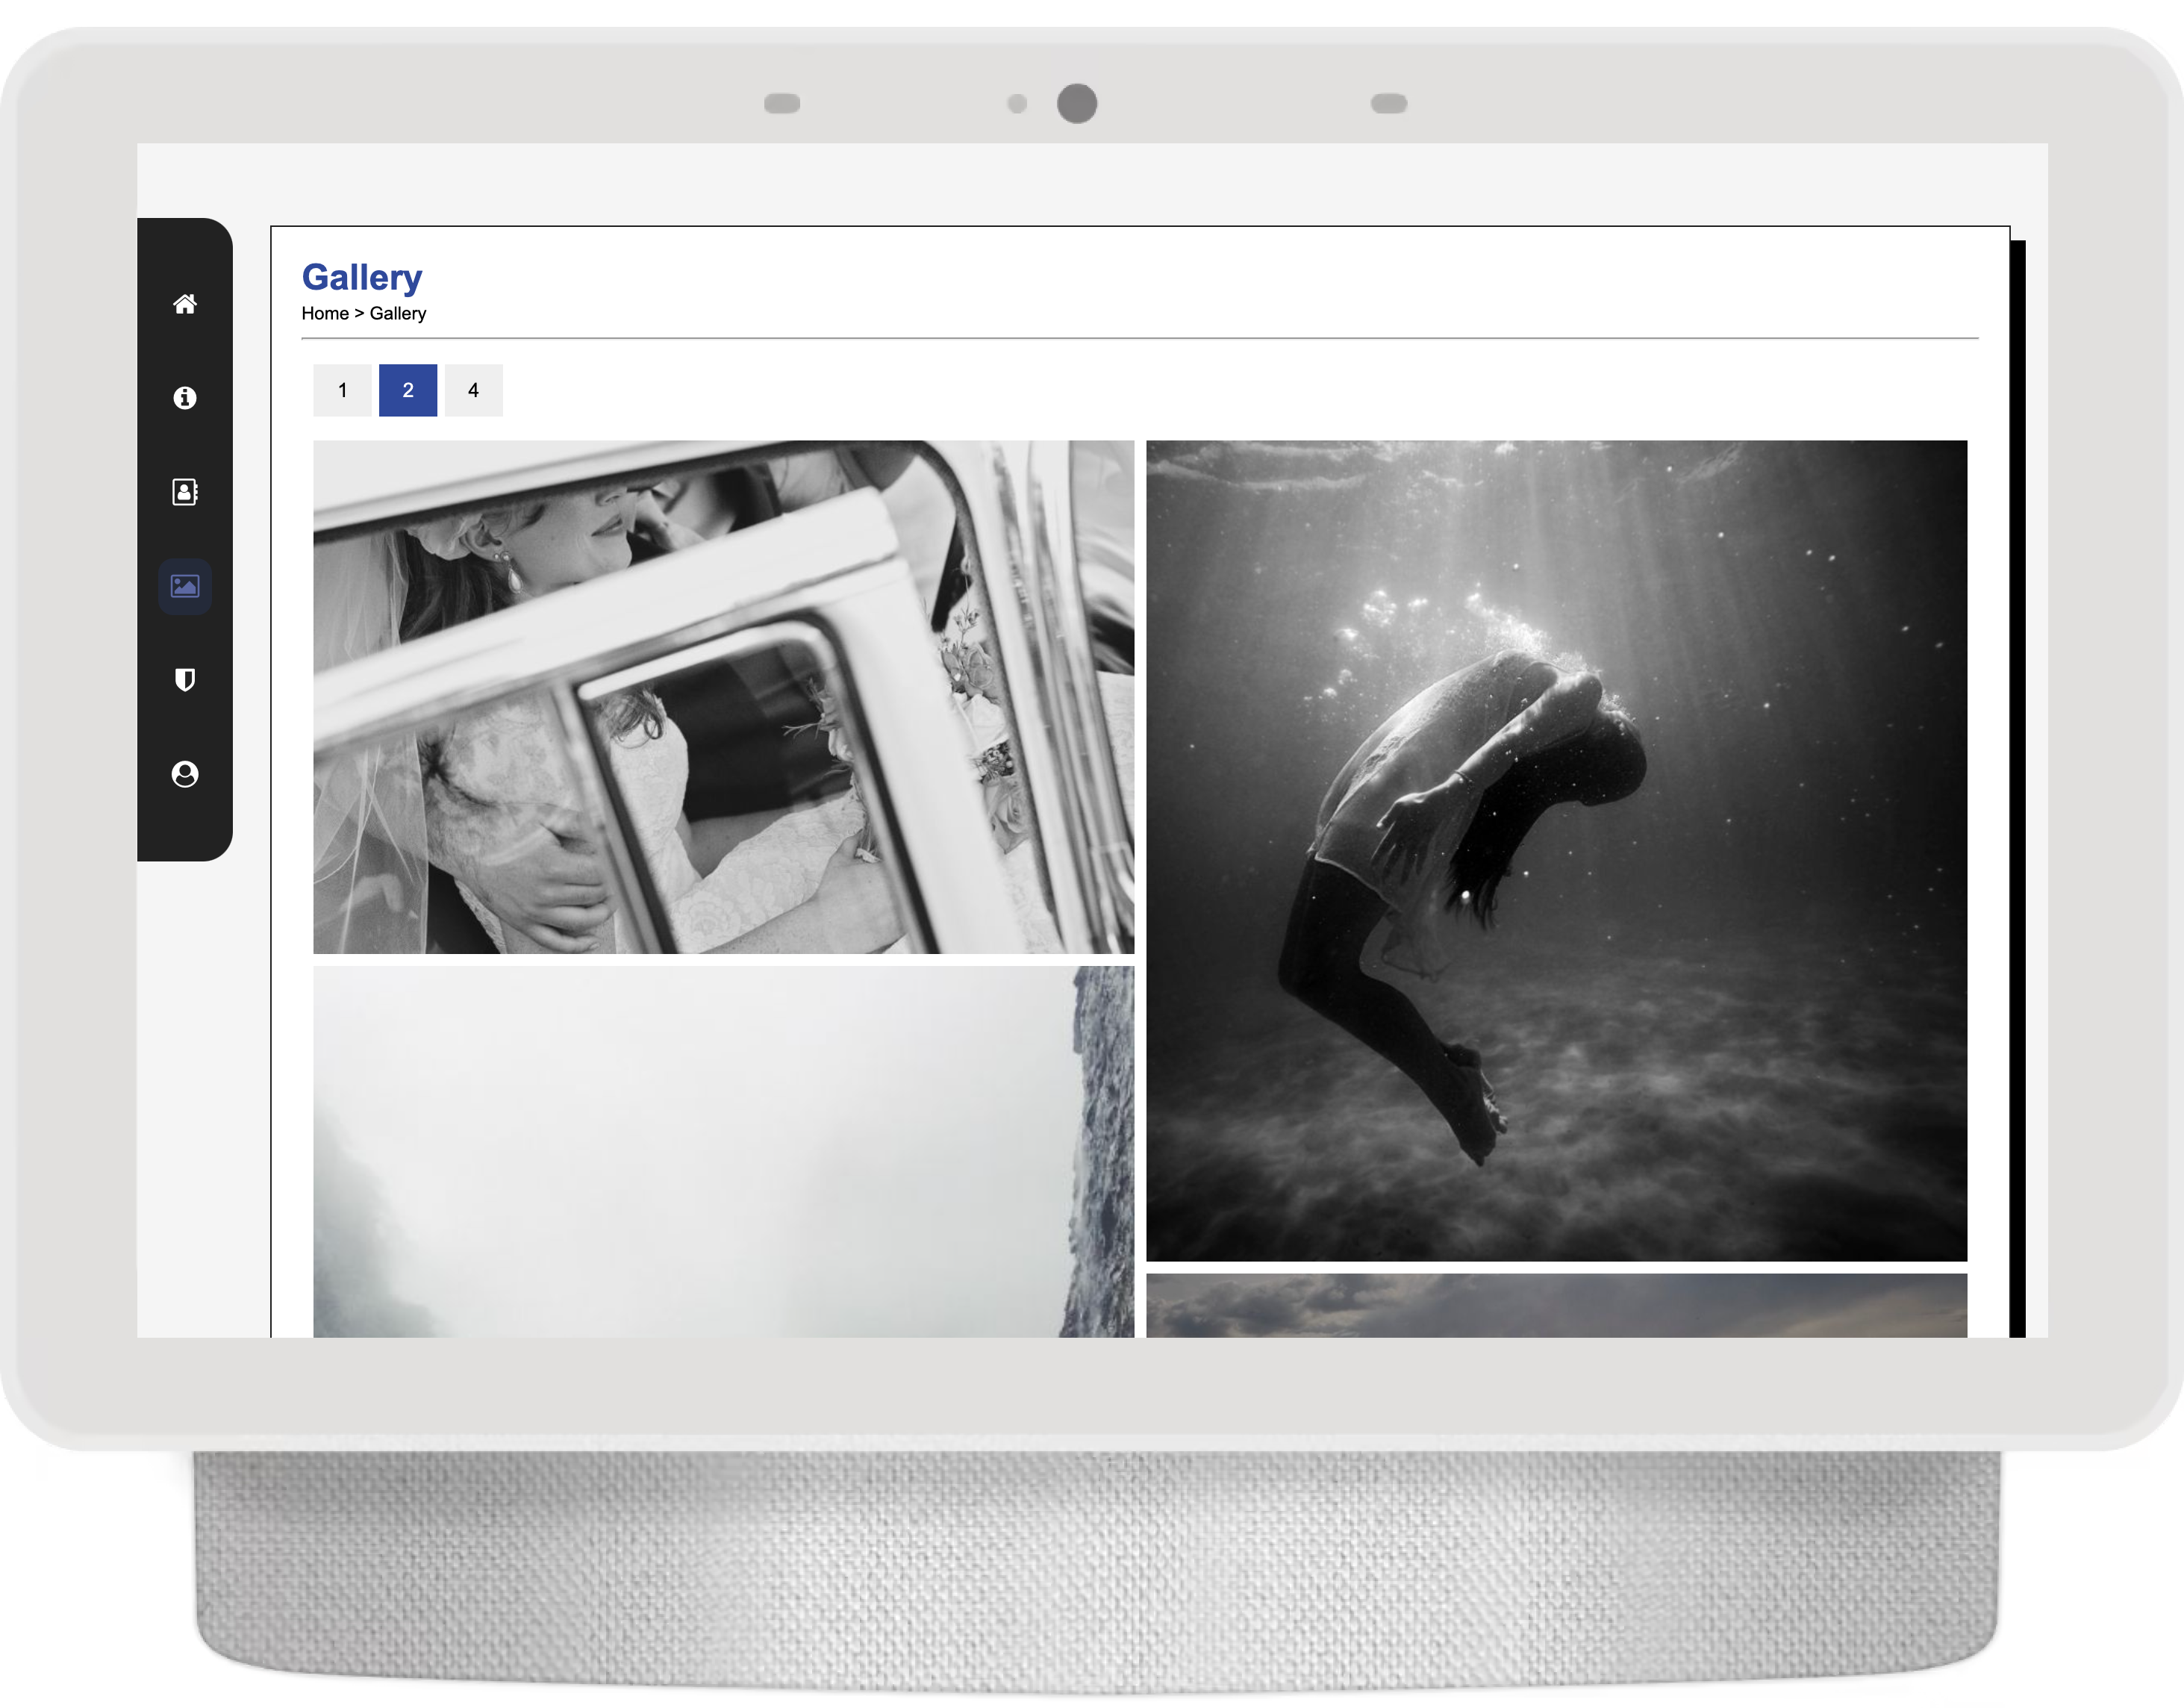Click the right sensor on device bezel

click(x=1389, y=104)
